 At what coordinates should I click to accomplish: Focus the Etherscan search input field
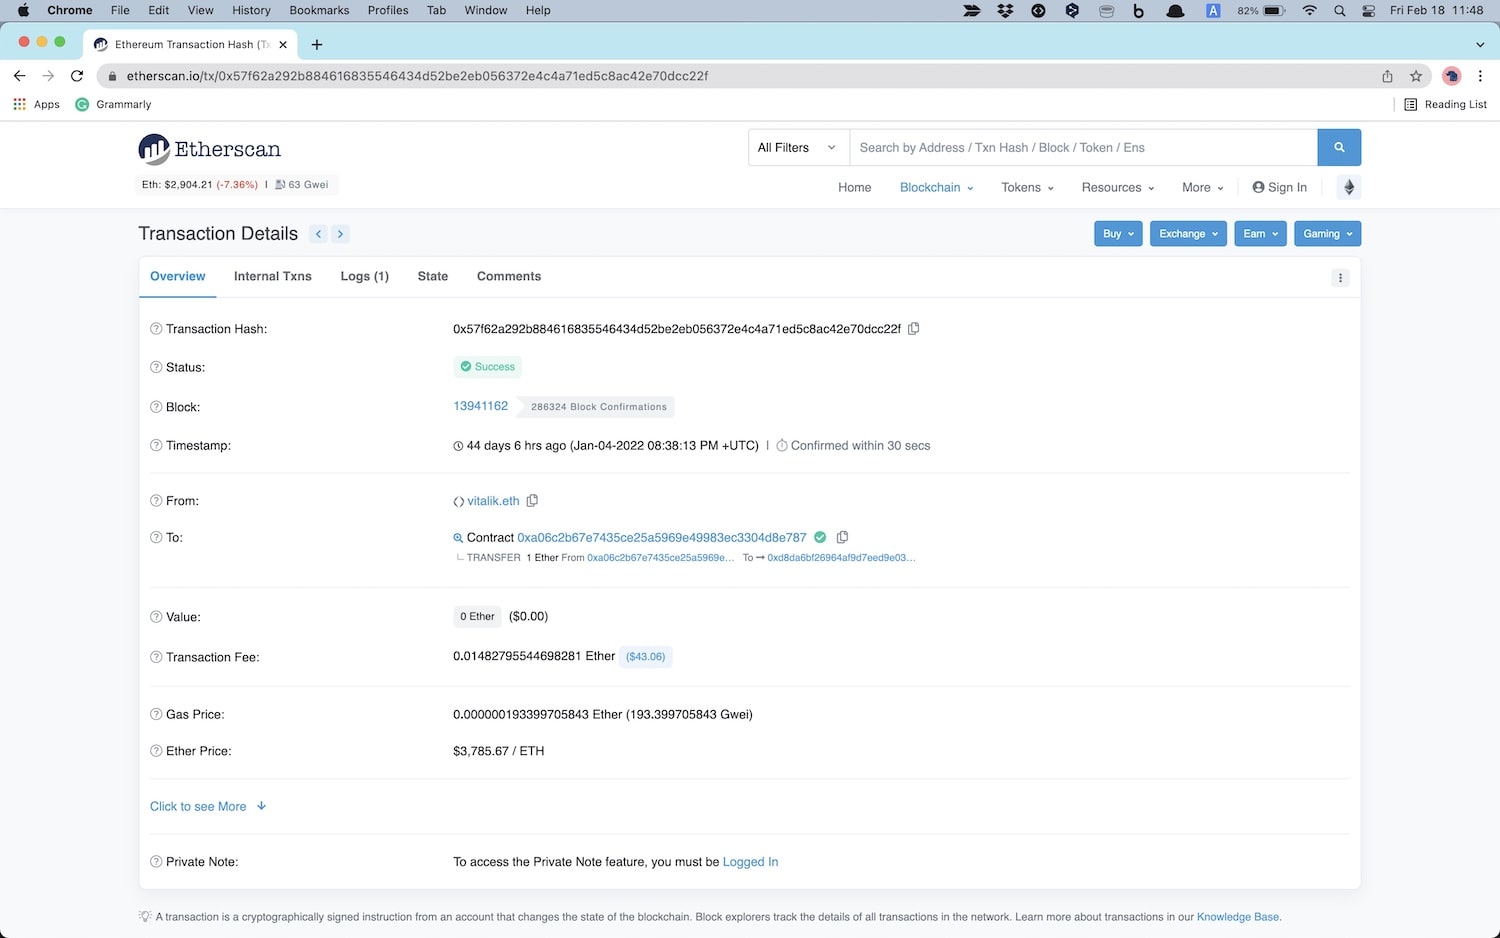tap(1083, 147)
